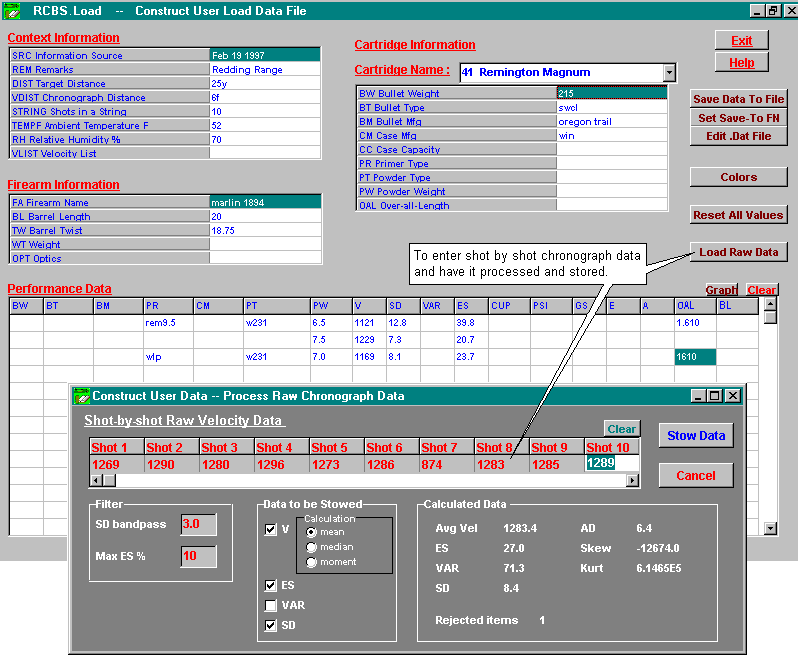The width and height of the screenshot is (800, 658).
Task: Click the Cartridge Name combo box text
Action: pyautogui.click(x=562, y=72)
